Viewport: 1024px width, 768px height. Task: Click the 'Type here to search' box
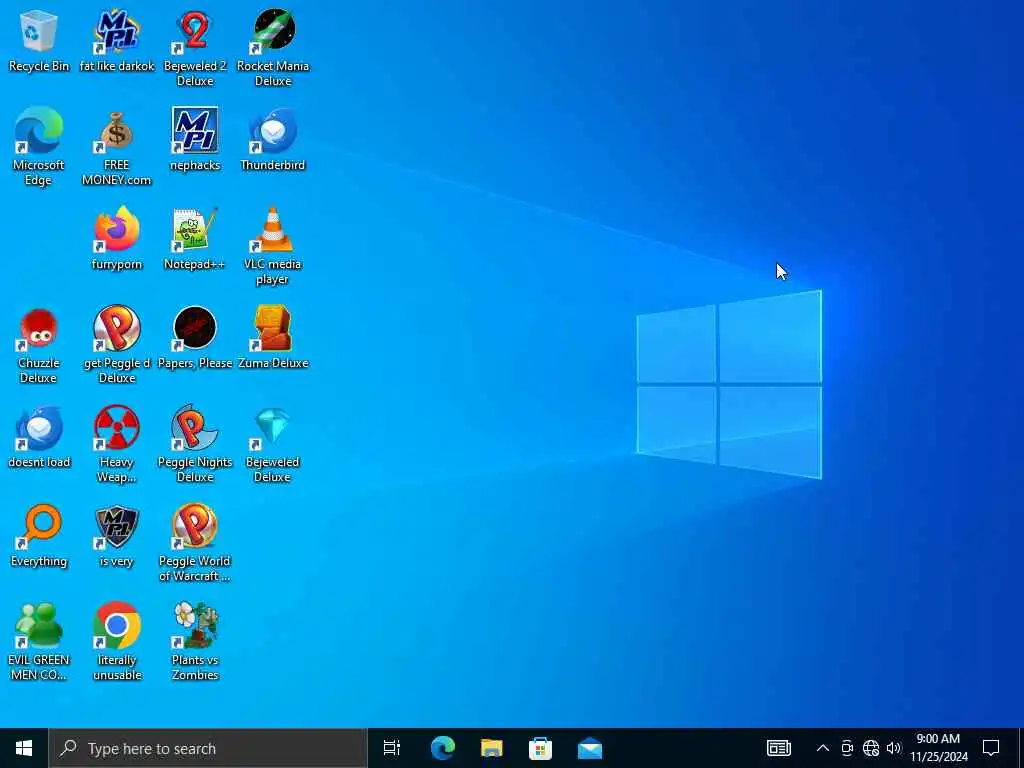[208, 748]
